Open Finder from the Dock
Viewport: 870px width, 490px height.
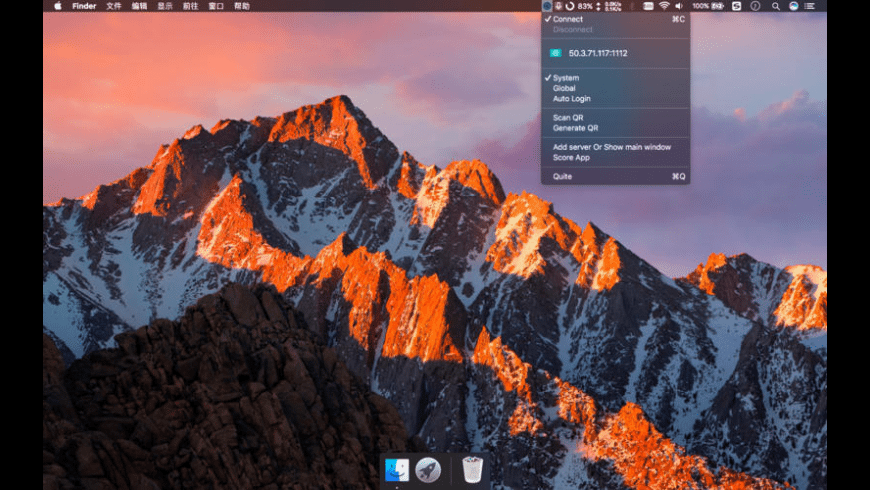click(x=397, y=468)
